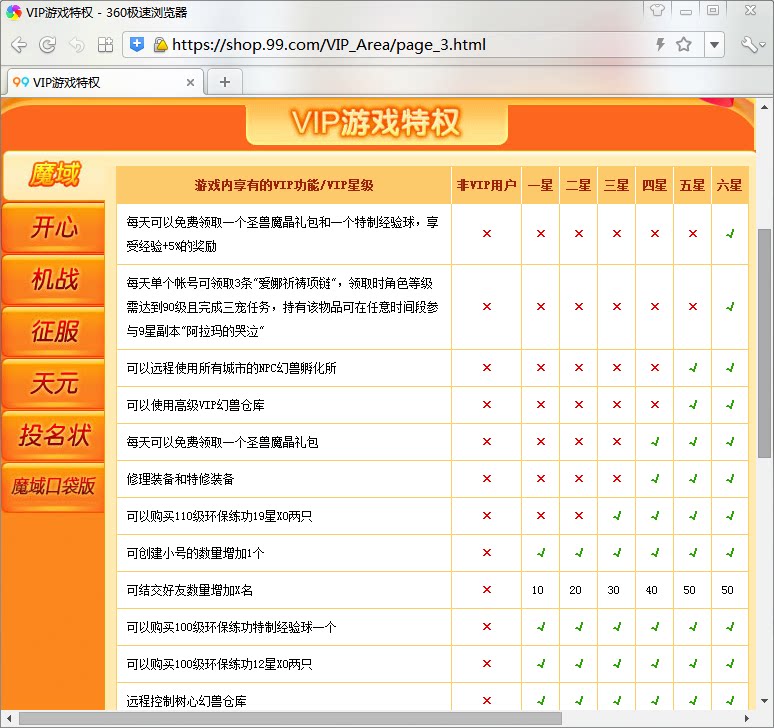Viewport: 774px width, 728px height.
Task: Click four-star checkmark in 每天可以免费领取一个圣兽魔晶礼包 row
Action: (655, 442)
